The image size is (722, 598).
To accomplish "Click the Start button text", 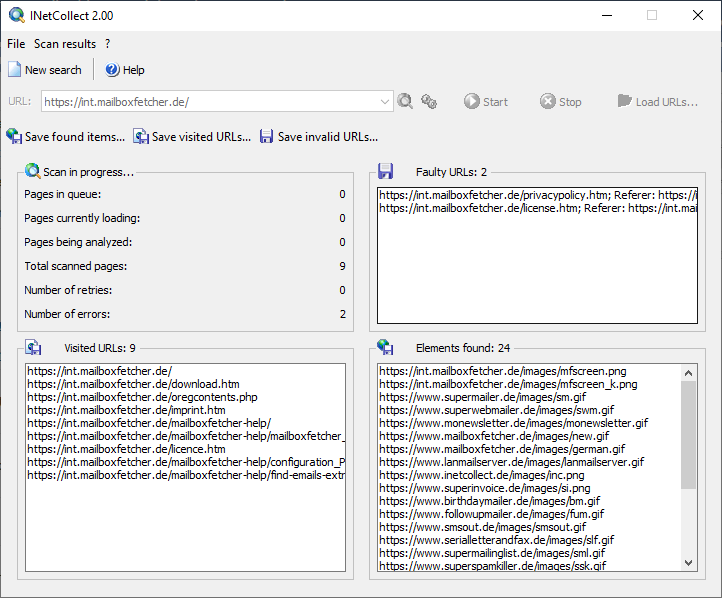I will point(495,102).
